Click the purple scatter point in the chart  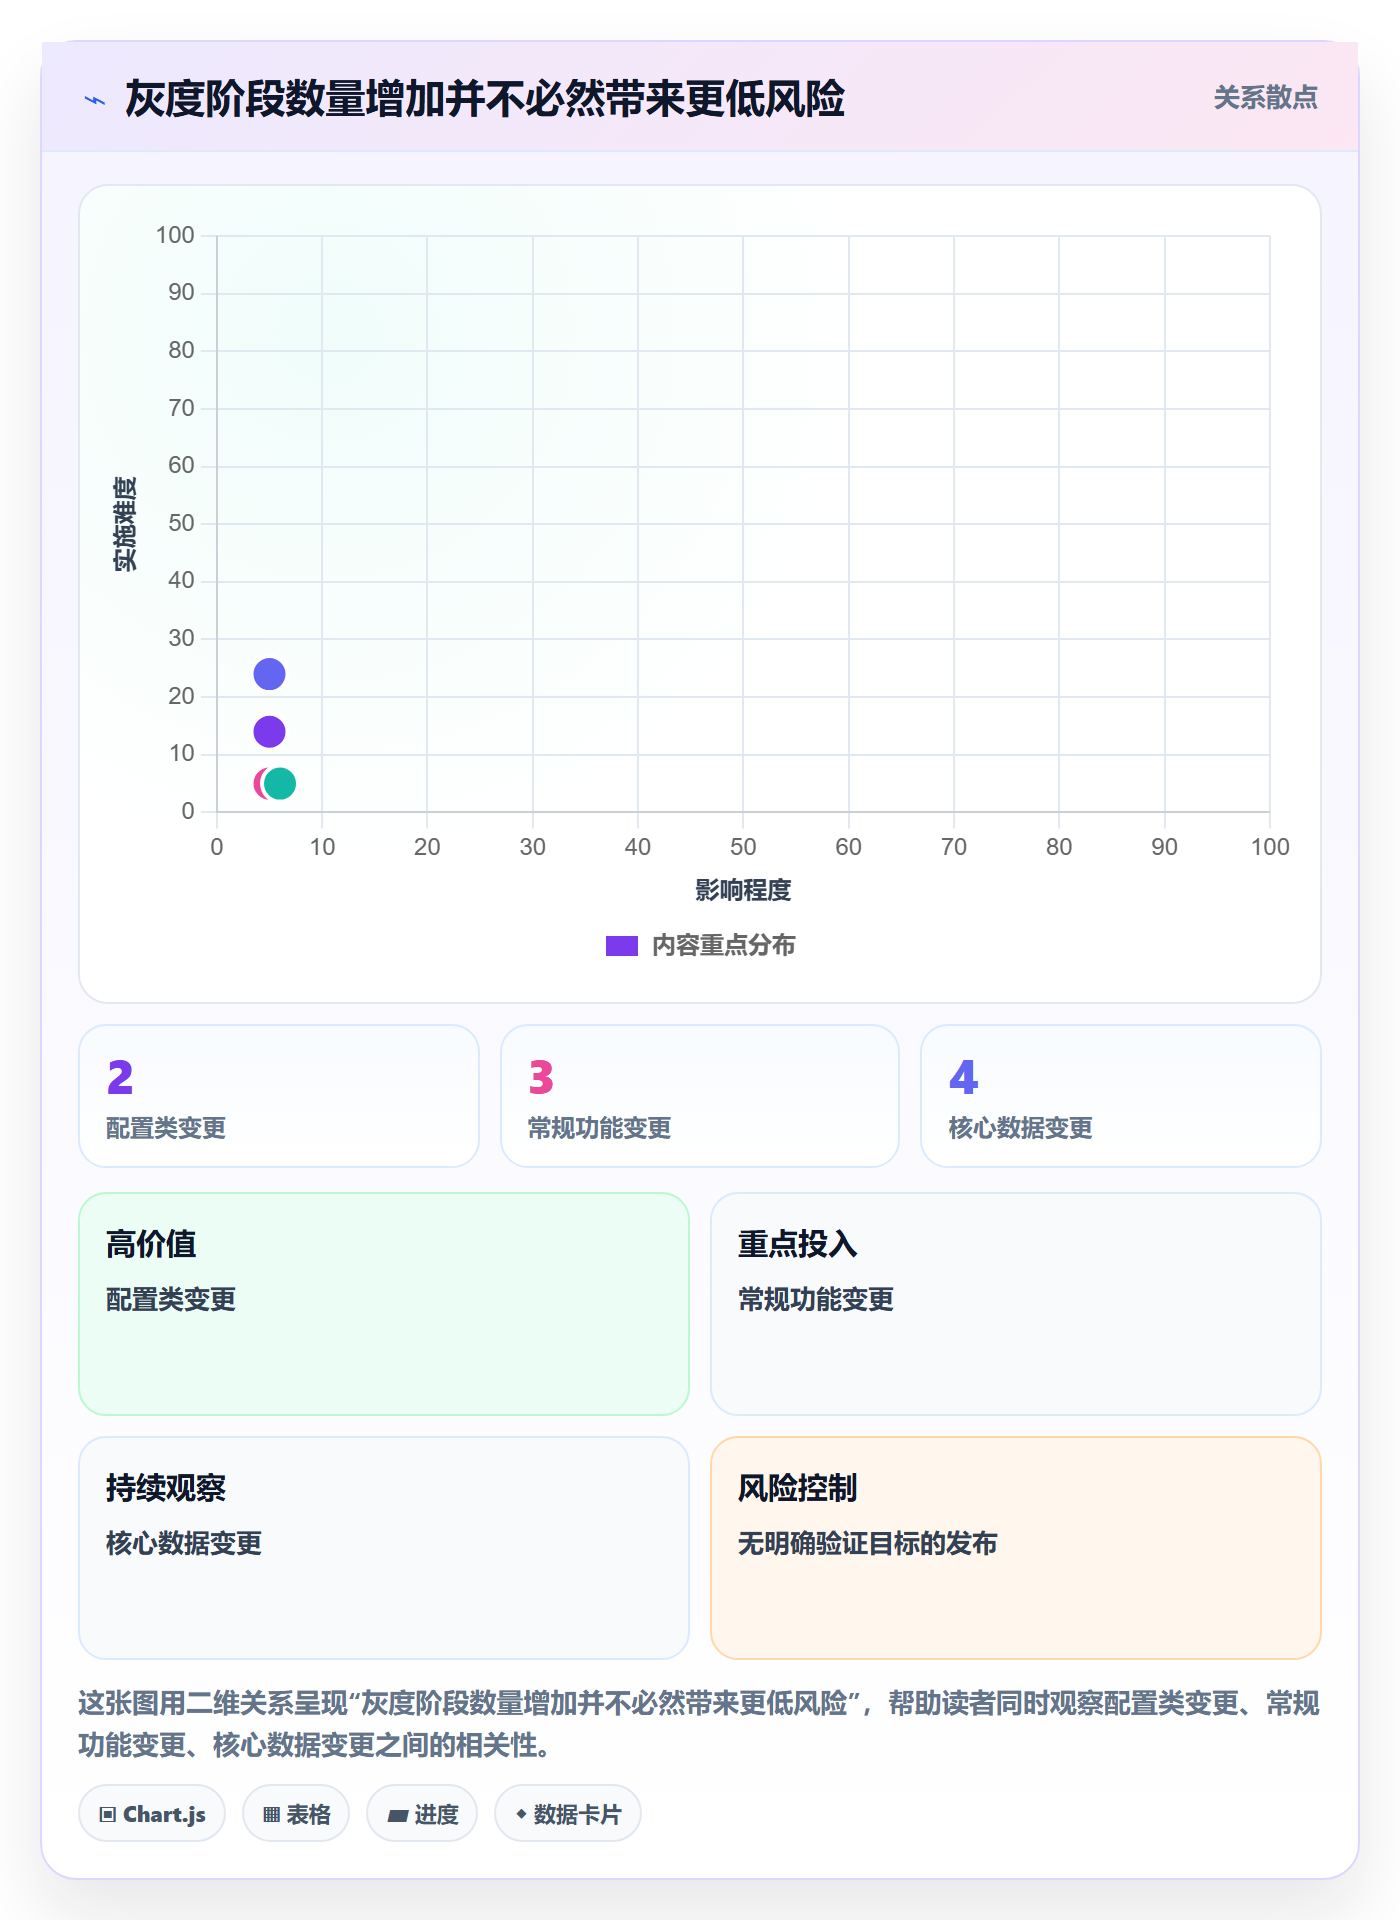(269, 732)
